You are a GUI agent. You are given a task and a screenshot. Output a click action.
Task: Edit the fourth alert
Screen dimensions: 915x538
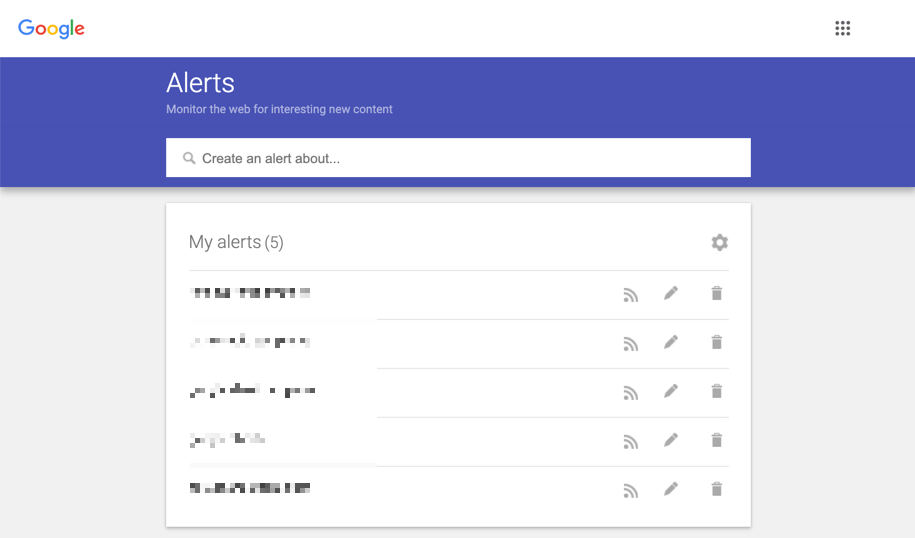pyautogui.click(x=671, y=440)
